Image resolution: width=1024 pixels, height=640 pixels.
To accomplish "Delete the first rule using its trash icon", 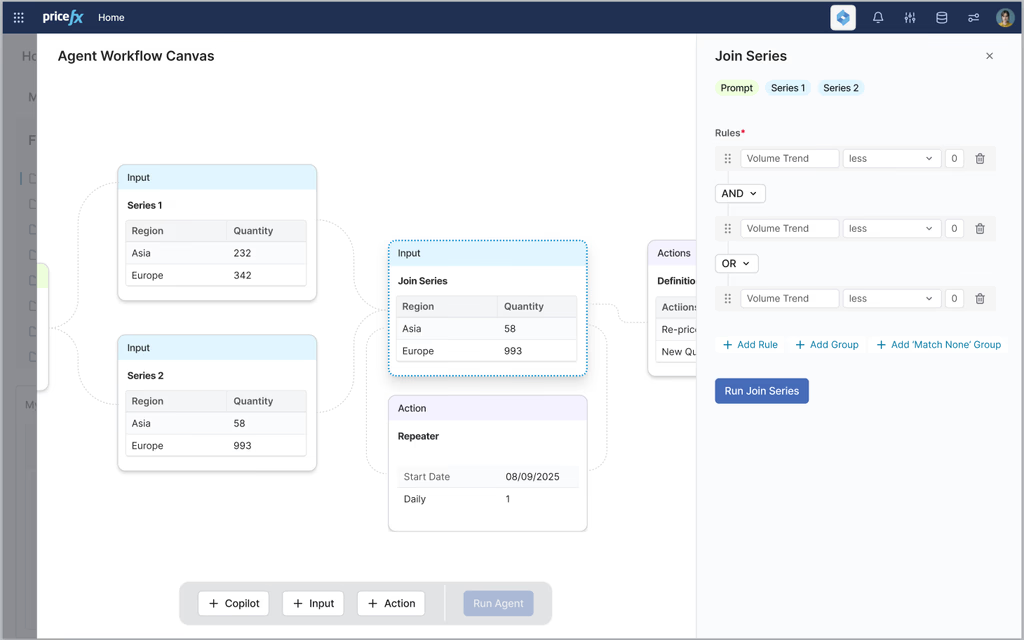I will pos(979,158).
